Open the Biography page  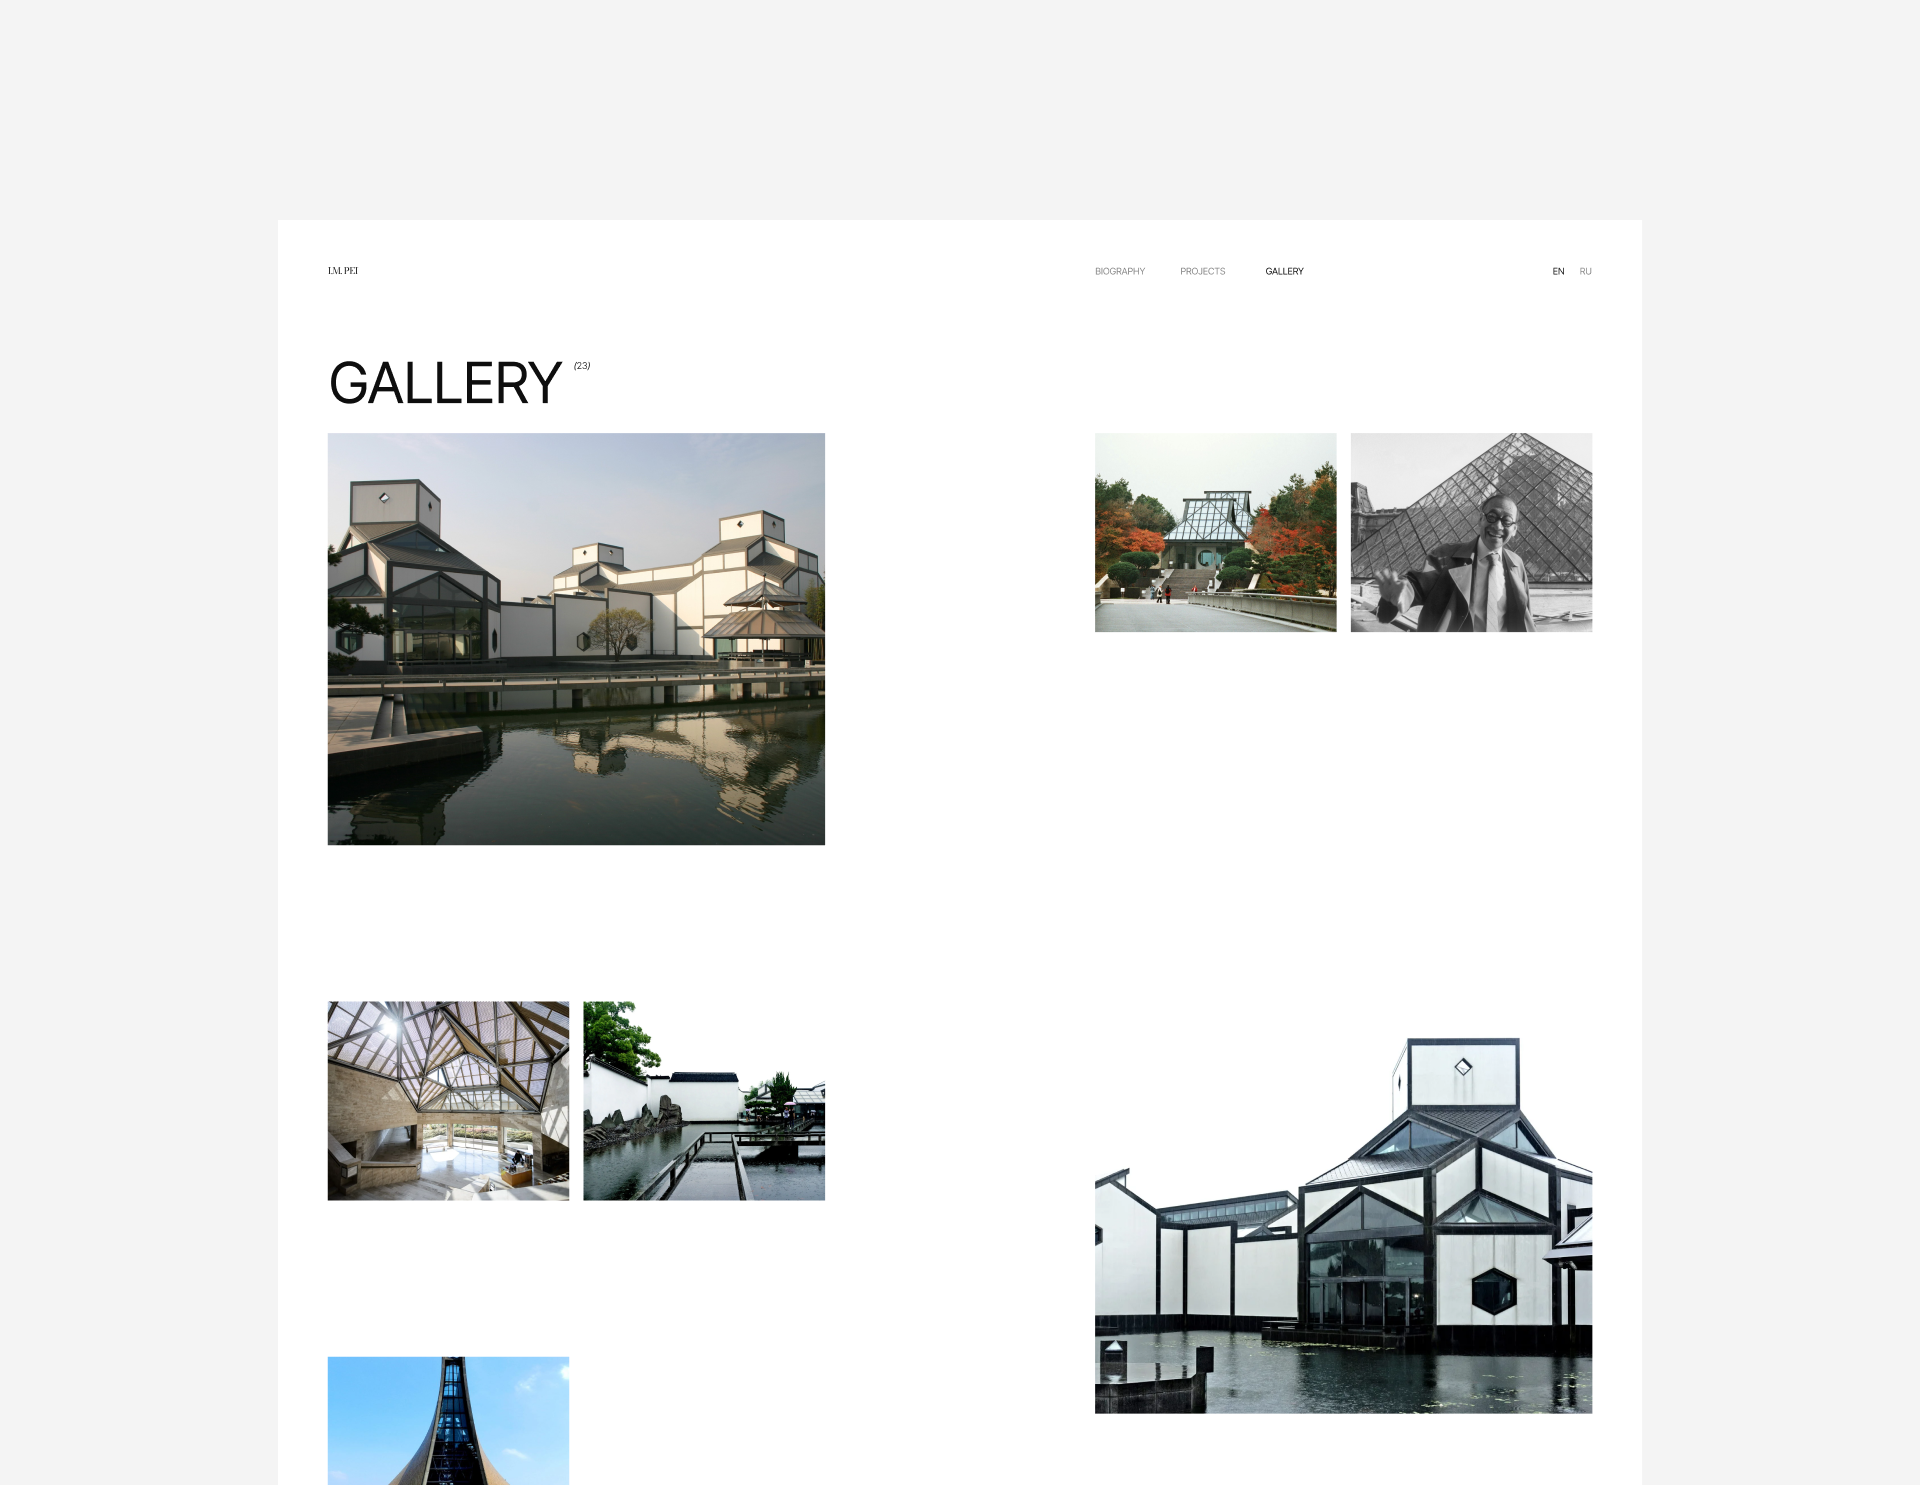point(1119,272)
